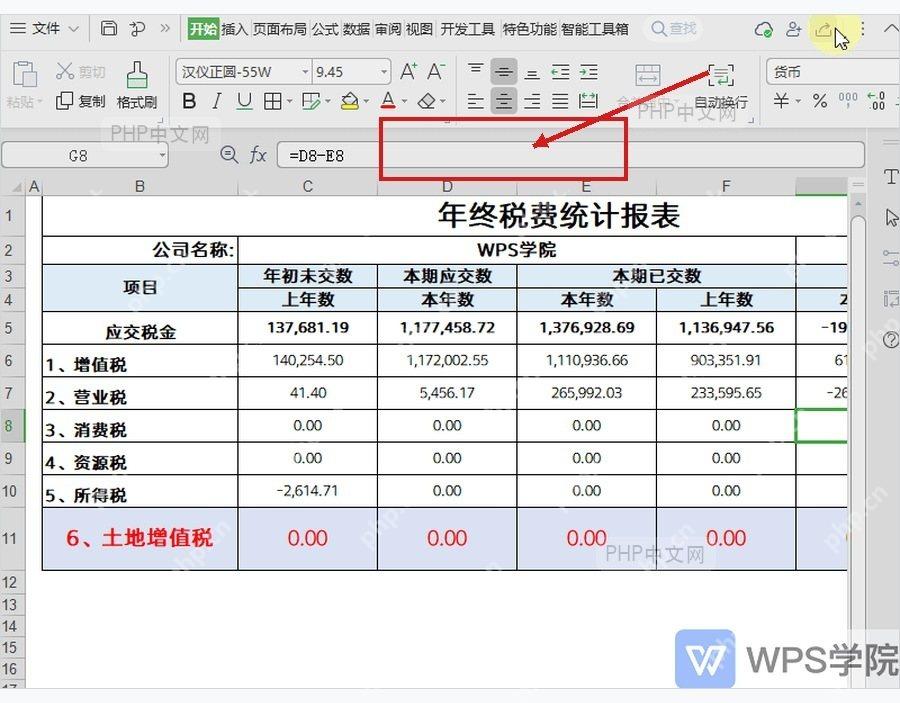
Task: Open the 数据 tab
Action: (356, 29)
